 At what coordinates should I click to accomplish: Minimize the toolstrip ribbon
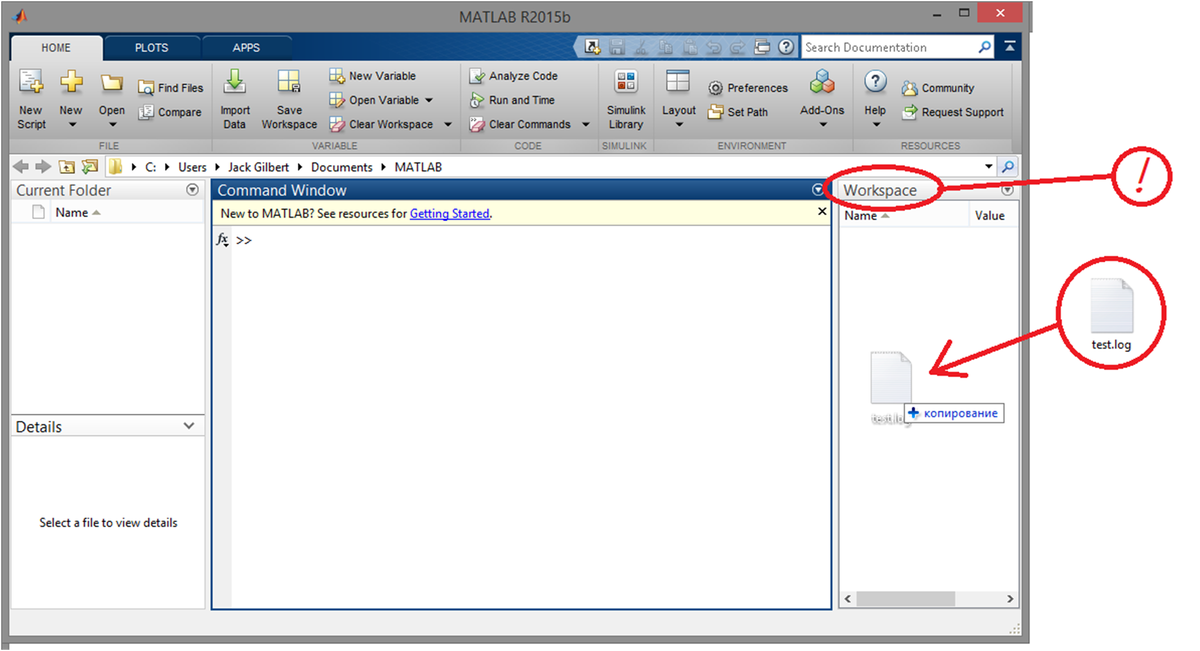pos(1010,47)
